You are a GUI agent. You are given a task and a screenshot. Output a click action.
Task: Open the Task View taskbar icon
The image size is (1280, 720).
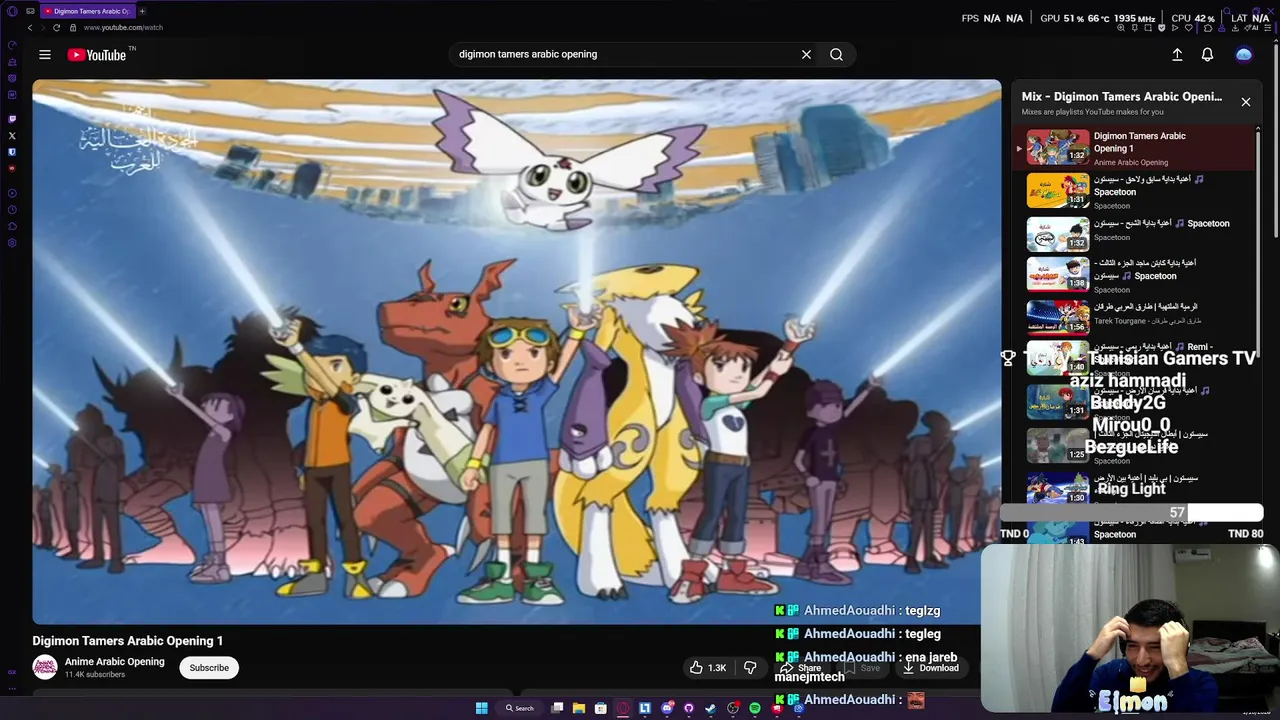557,708
